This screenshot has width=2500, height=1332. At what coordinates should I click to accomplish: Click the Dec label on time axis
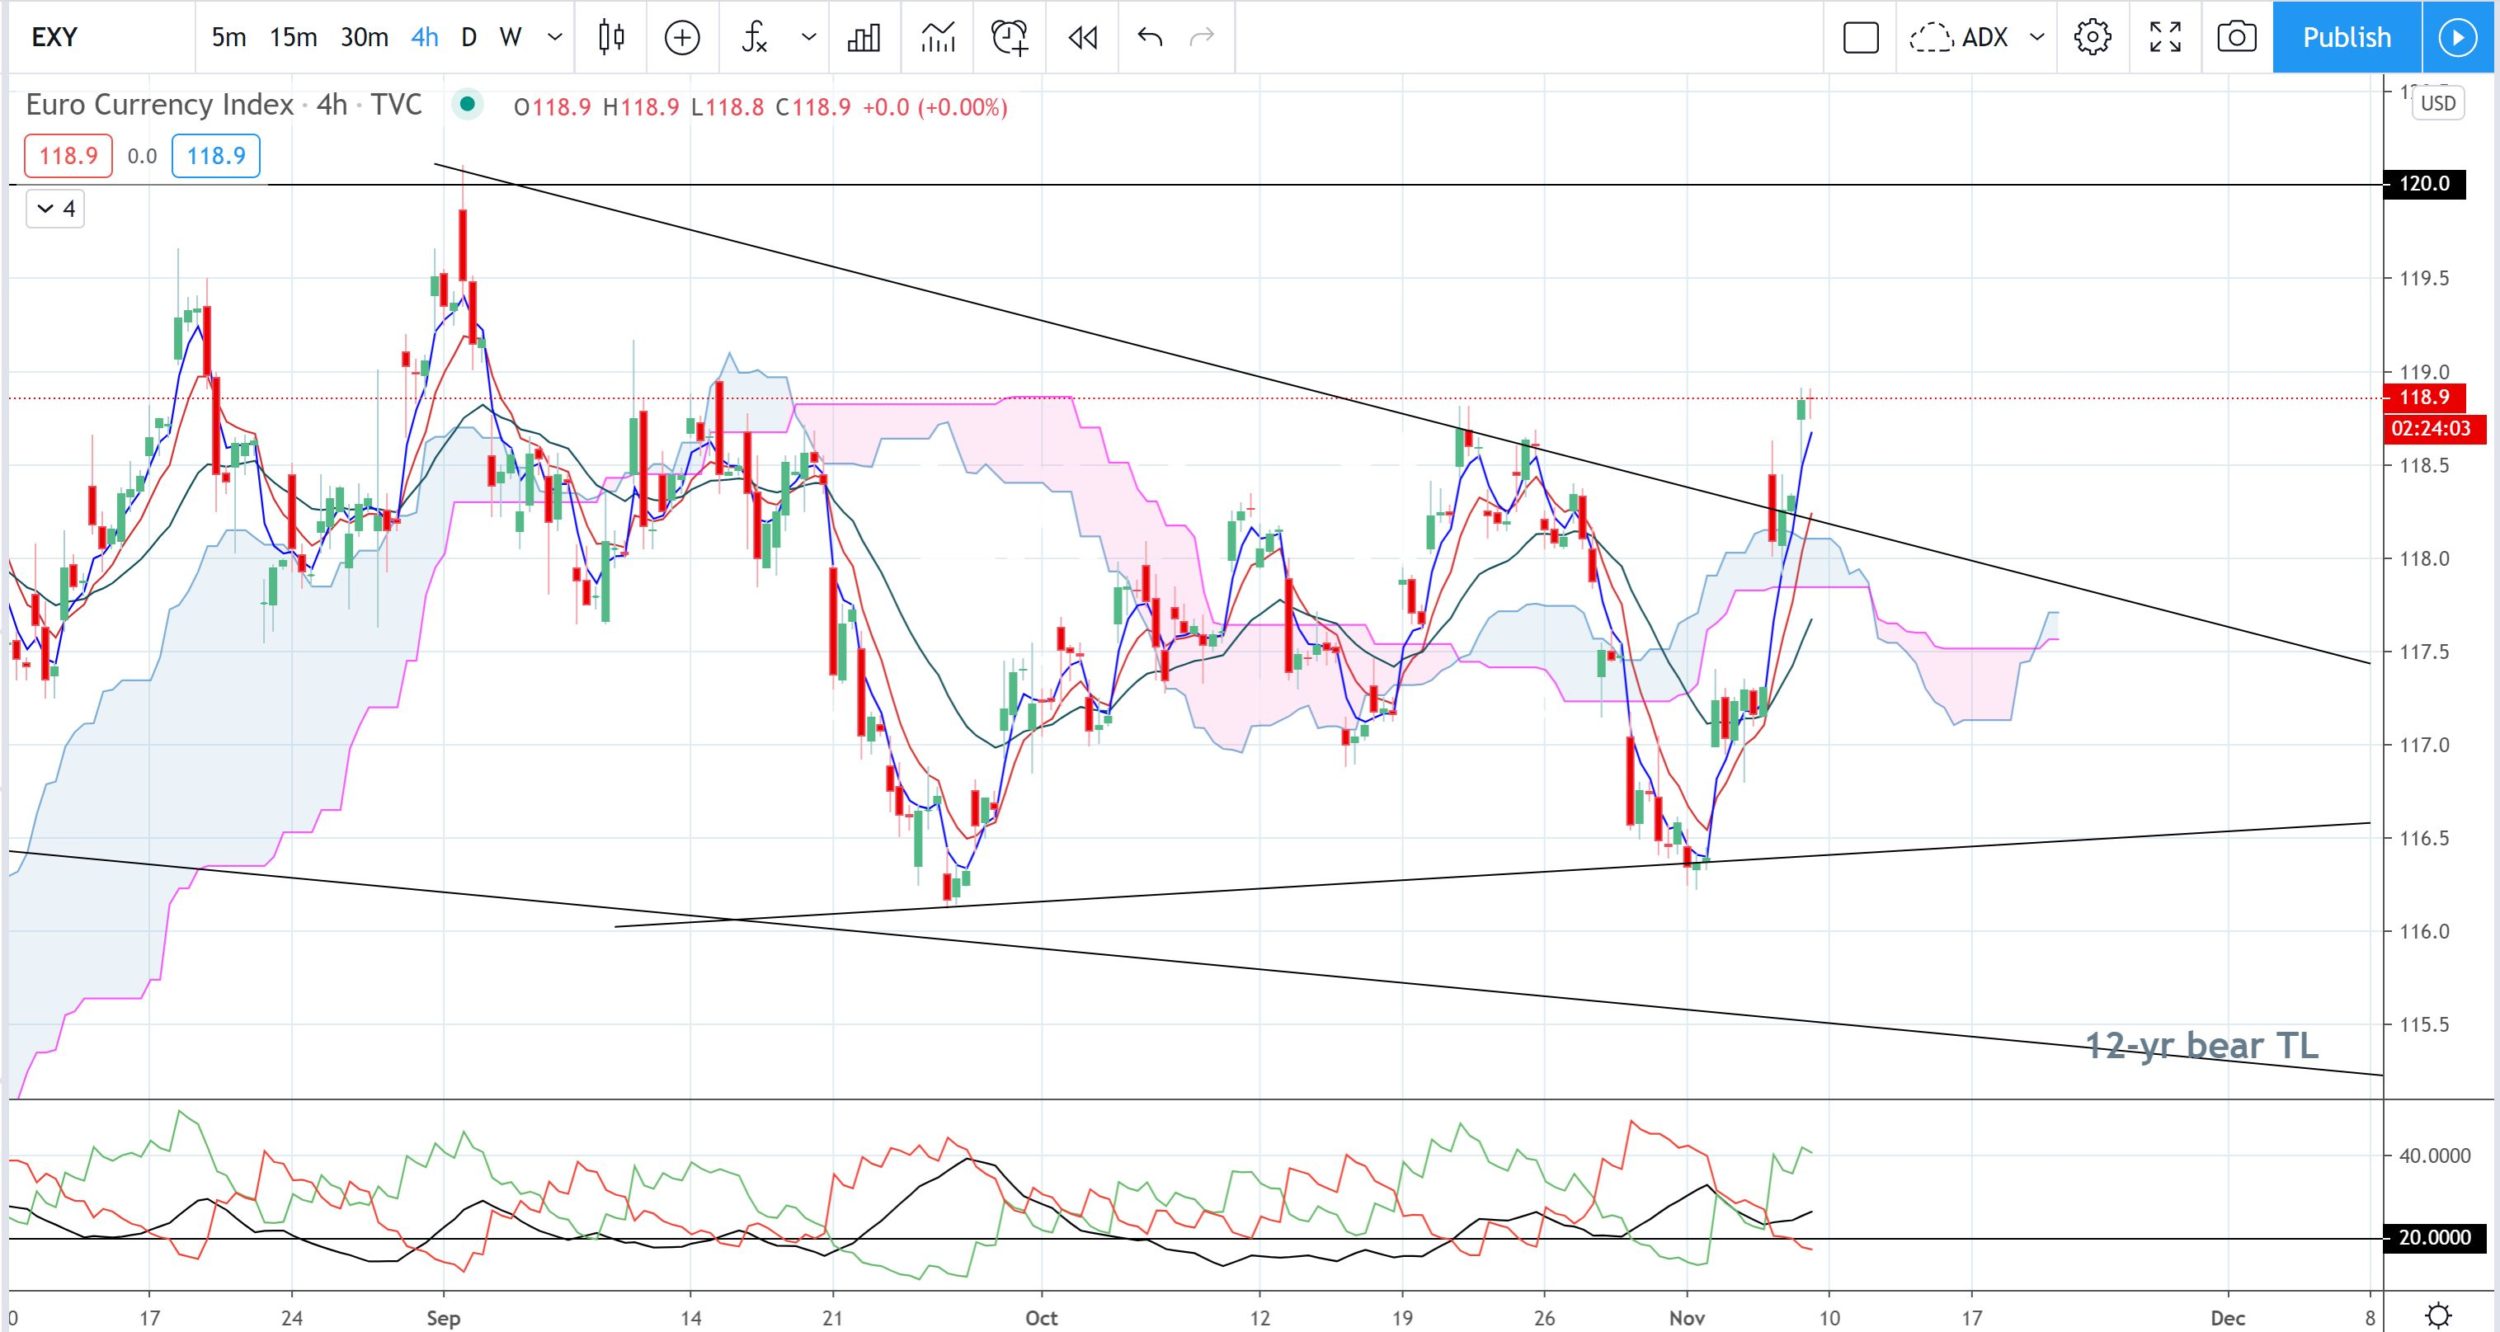[x=2228, y=1317]
